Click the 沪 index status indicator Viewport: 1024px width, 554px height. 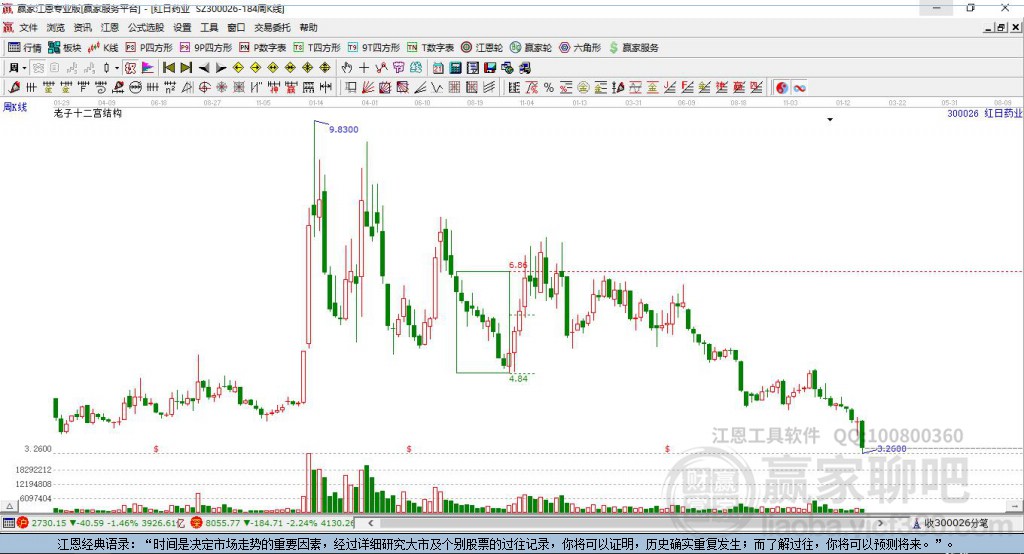22,523
